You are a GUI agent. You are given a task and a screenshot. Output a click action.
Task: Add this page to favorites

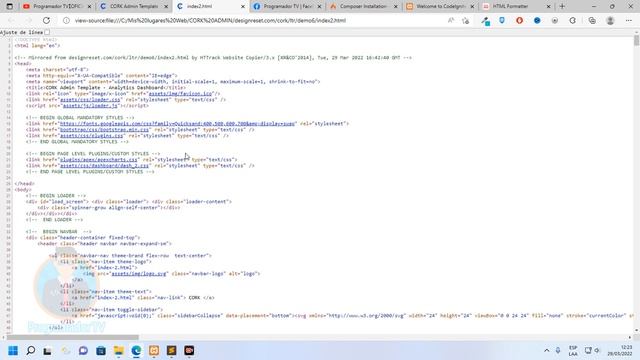(465, 20)
